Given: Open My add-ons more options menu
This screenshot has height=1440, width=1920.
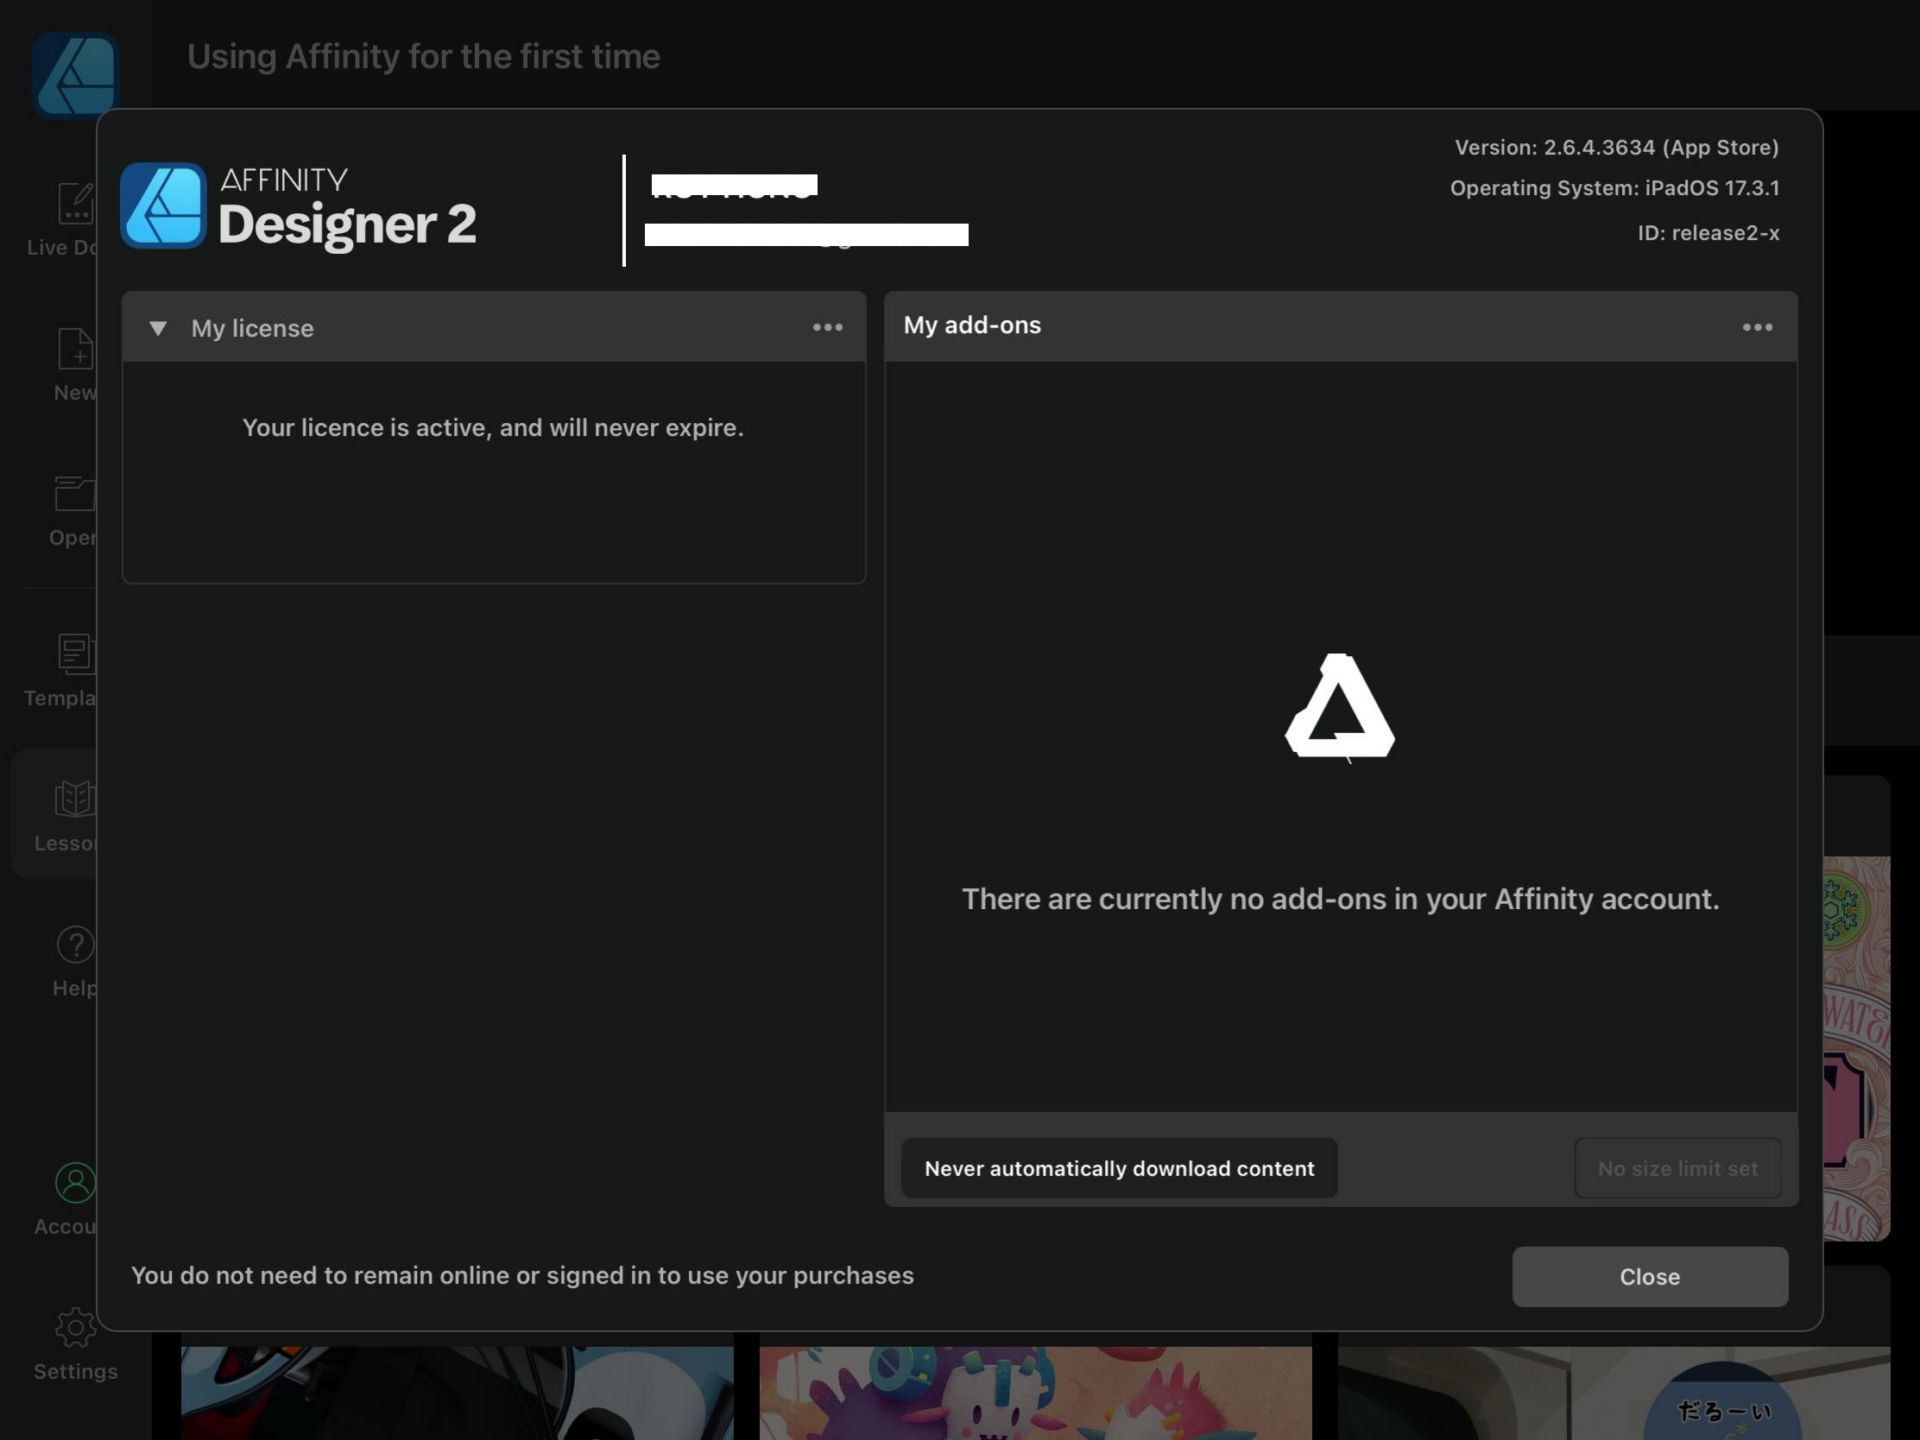Looking at the screenshot, I should coord(1757,328).
